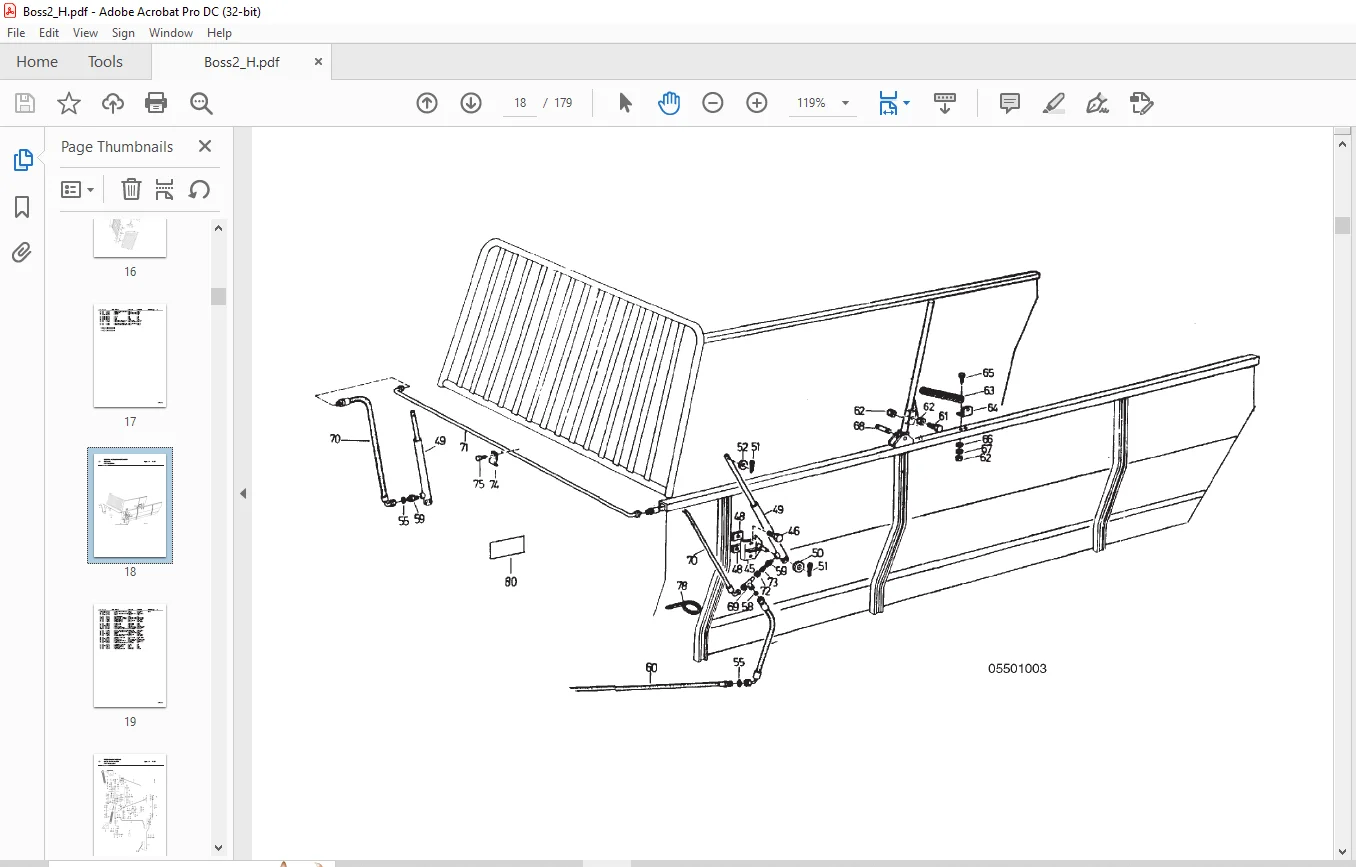Click document scroll down arrow
Image resolution: width=1356 pixels, height=867 pixels.
[x=1343, y=850]
